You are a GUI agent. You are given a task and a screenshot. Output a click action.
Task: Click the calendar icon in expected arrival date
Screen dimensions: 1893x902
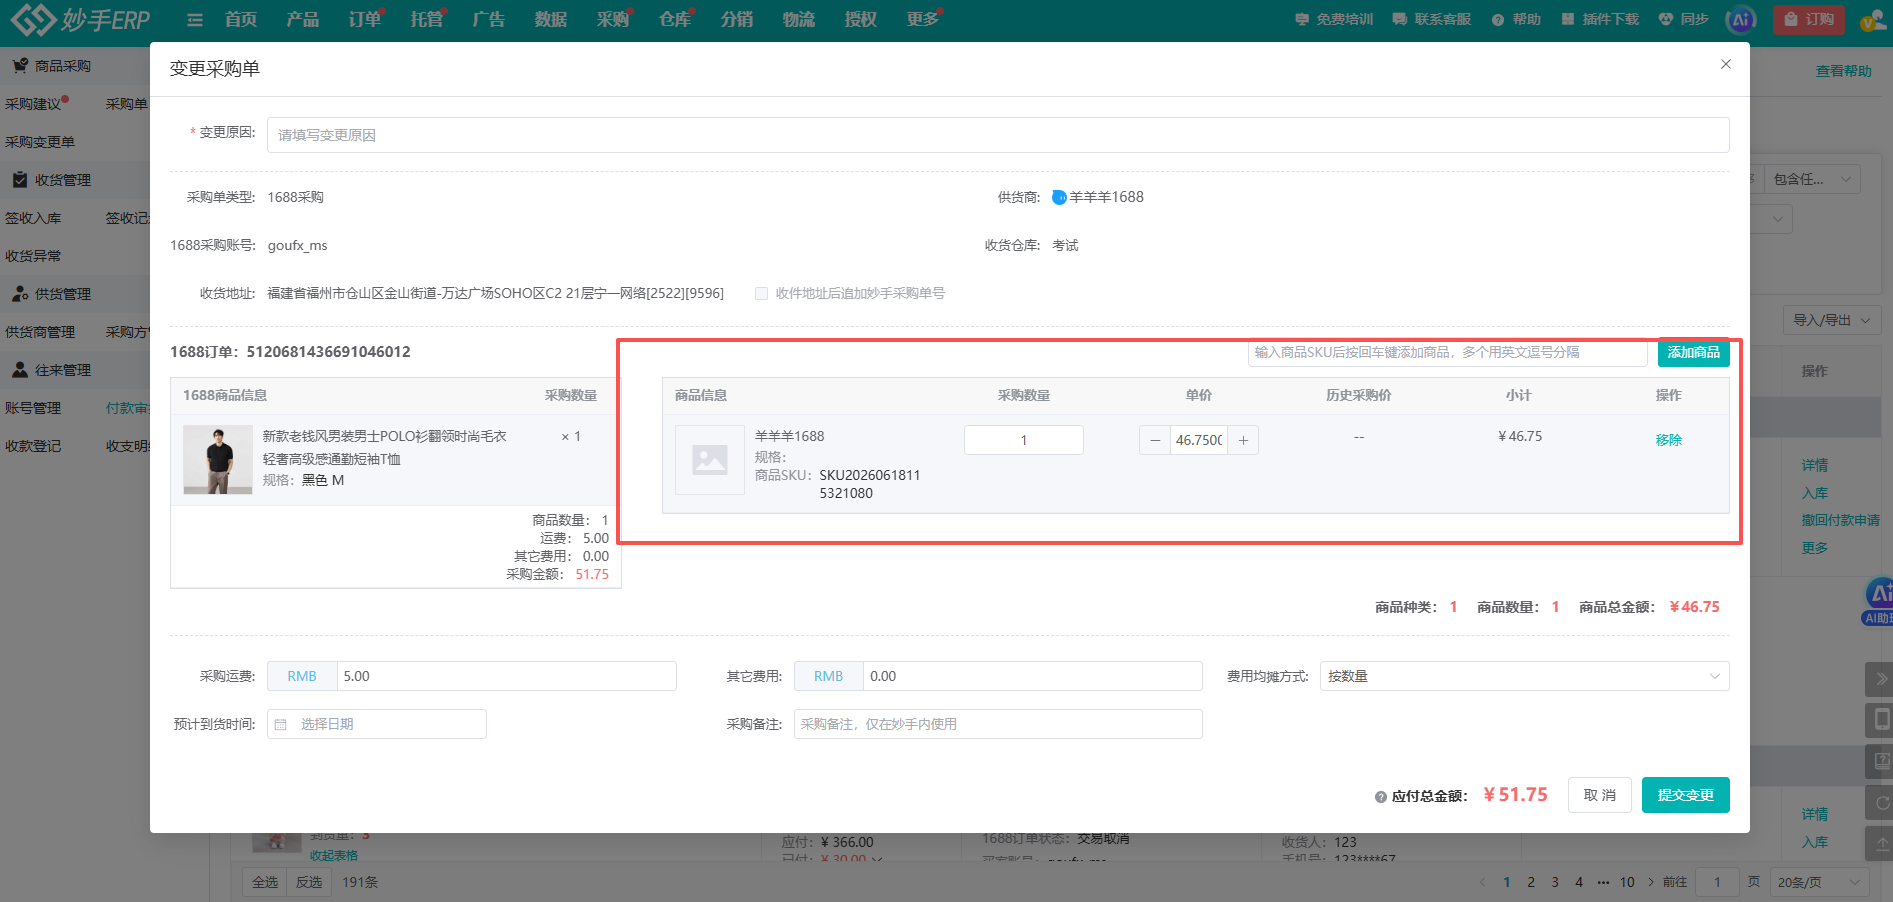[x=281, y=724]
